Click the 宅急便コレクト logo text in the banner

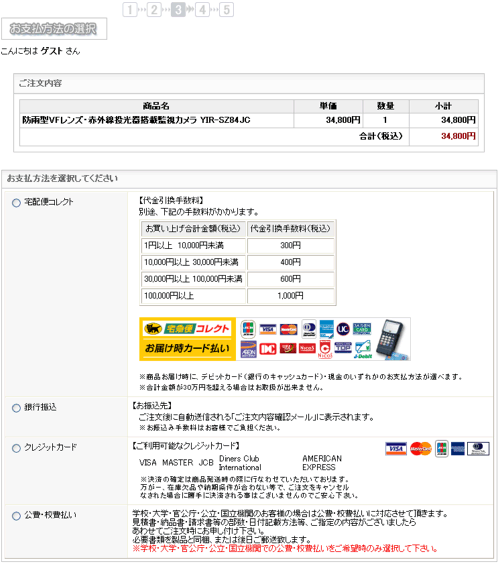(197, 328)
